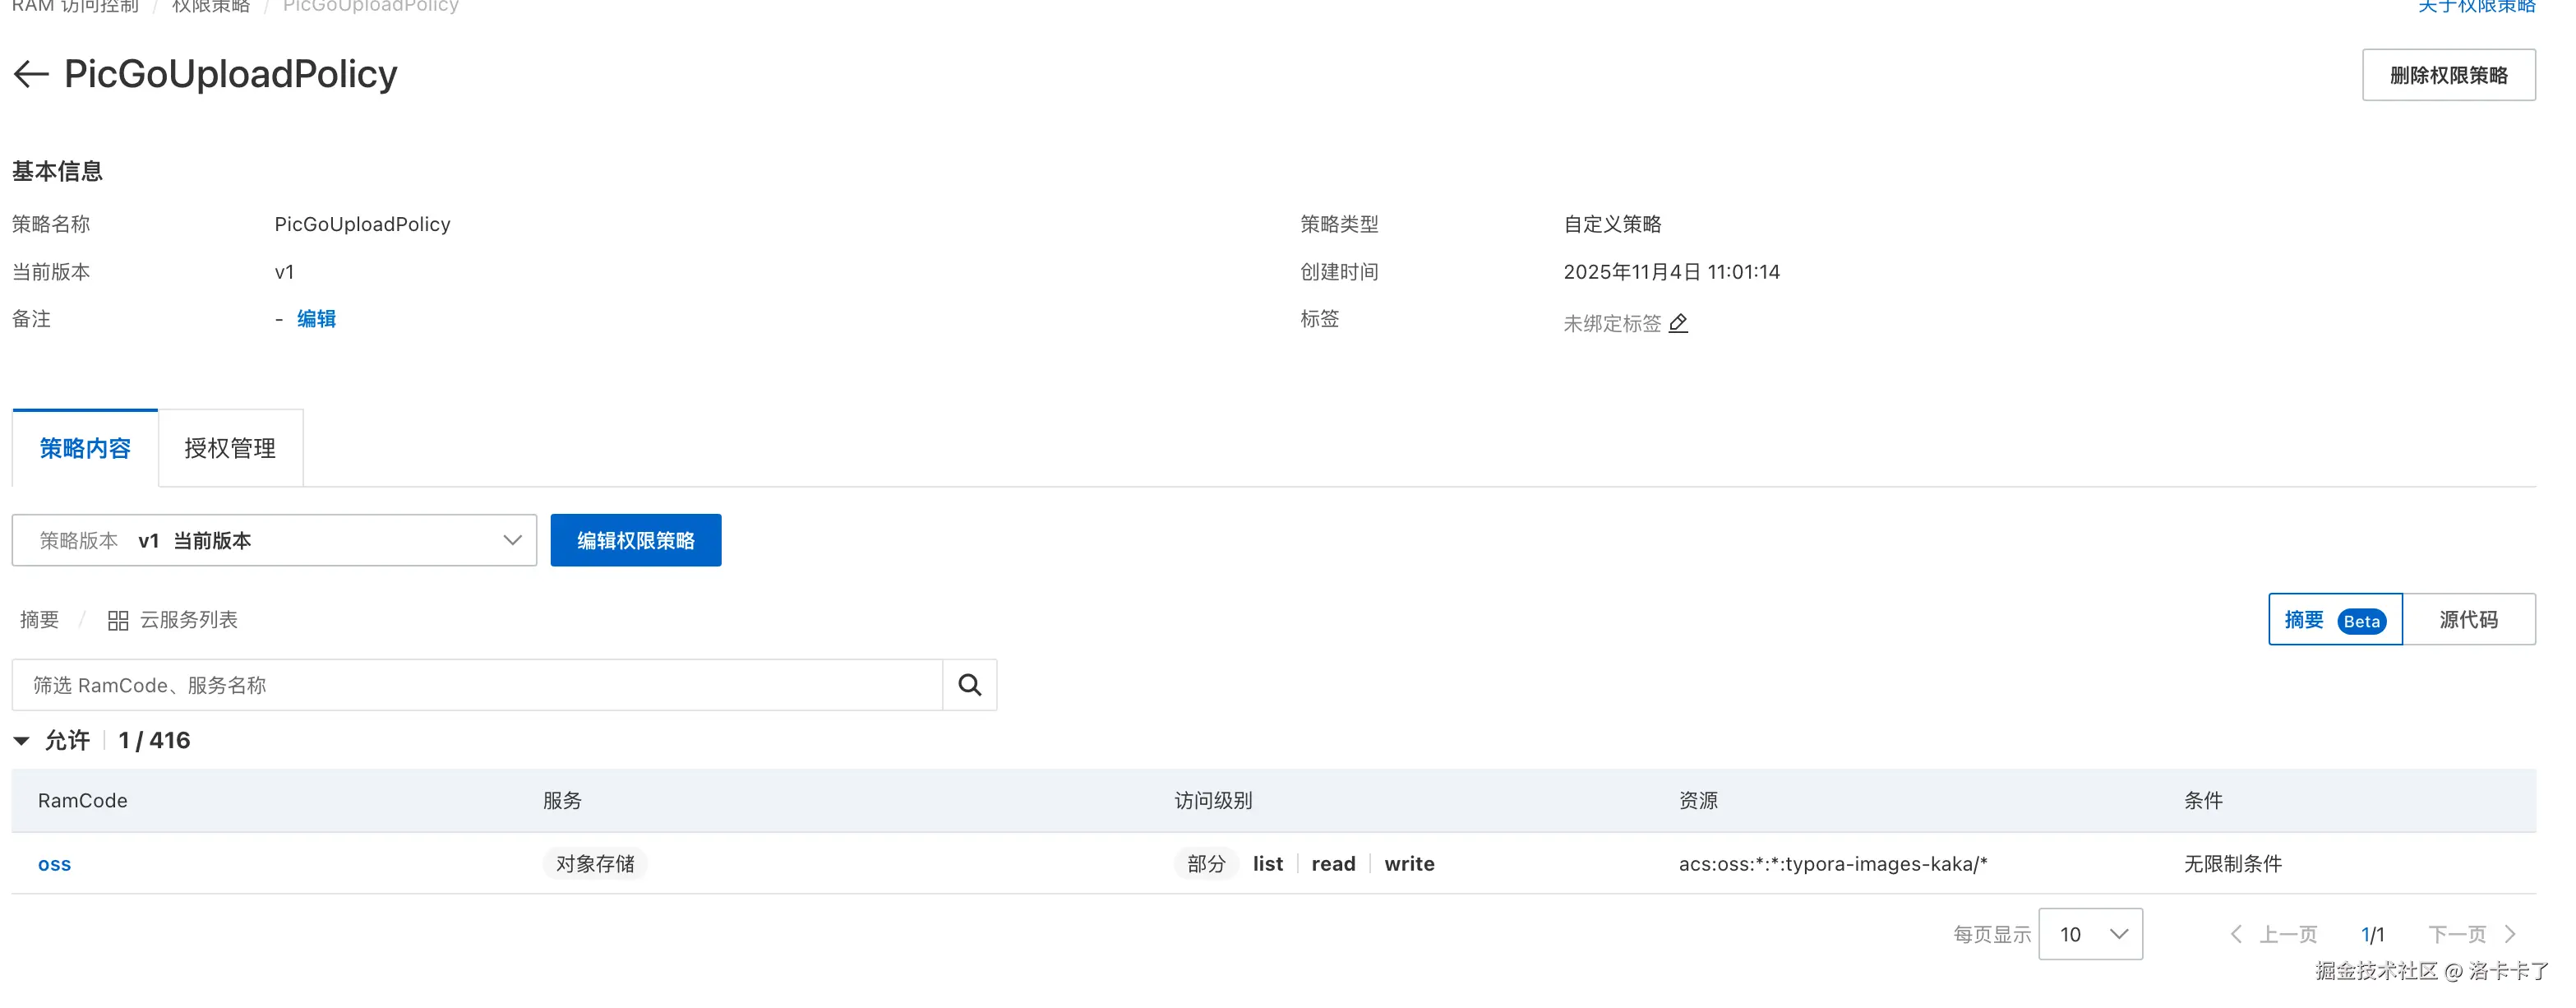Viewport: 2576px width, 1008px height.
Task: Open the oss RamCode link
Action: [x=54, y=864]
